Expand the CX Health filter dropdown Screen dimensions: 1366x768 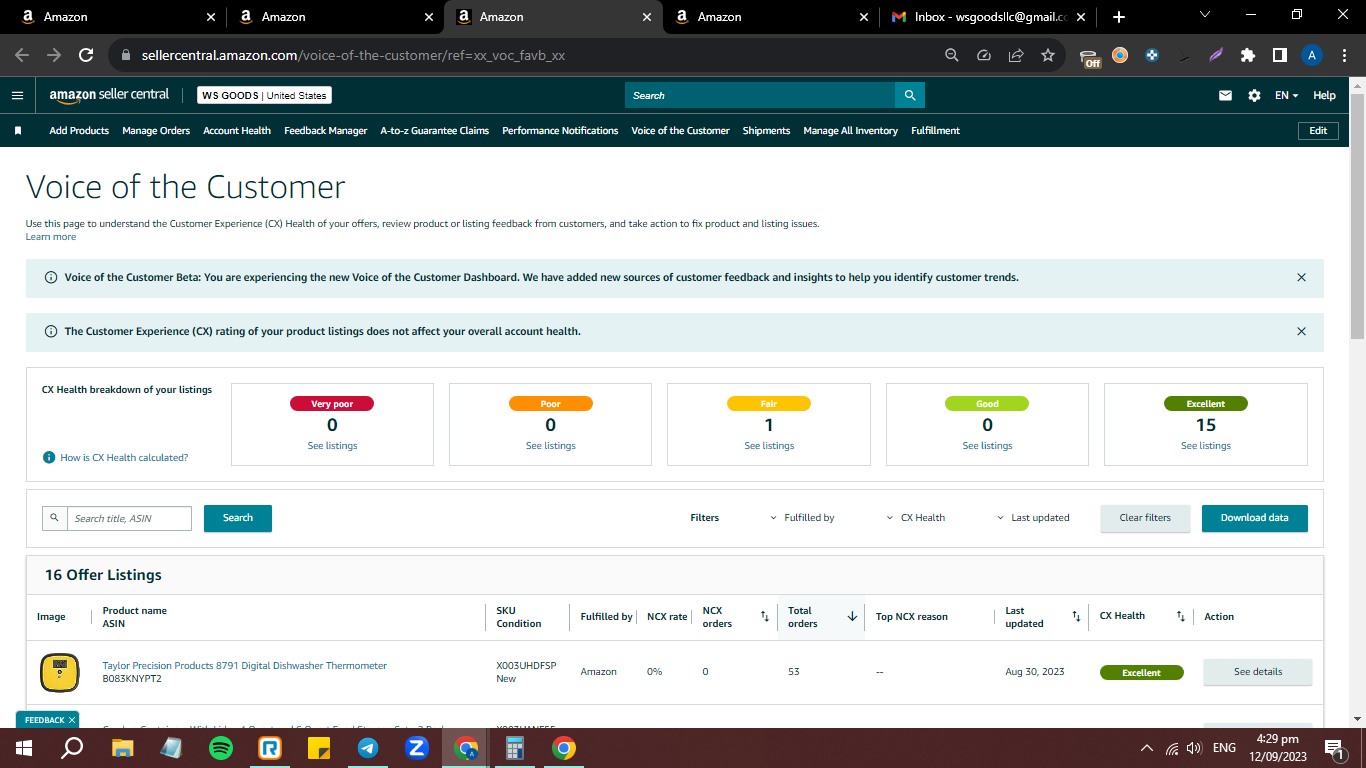coord(915,518)
